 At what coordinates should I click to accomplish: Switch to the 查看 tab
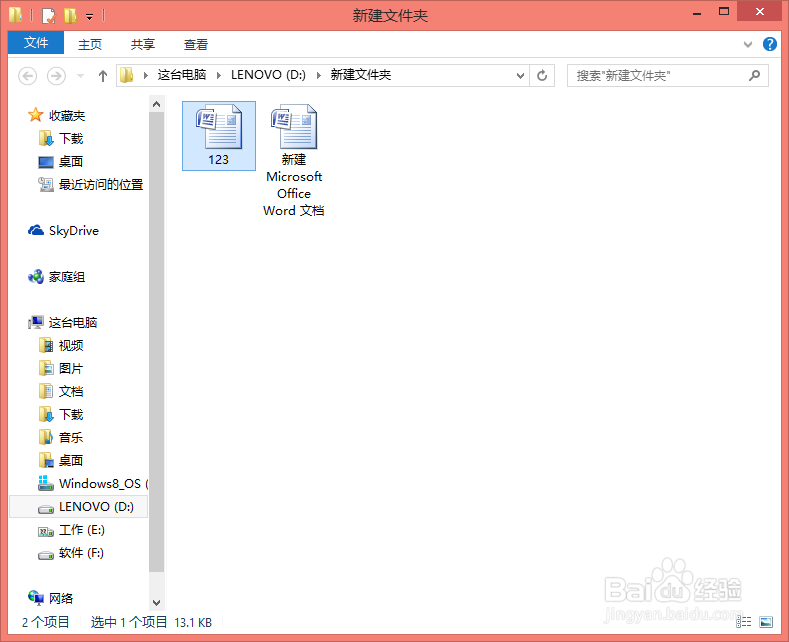(196, 44)
